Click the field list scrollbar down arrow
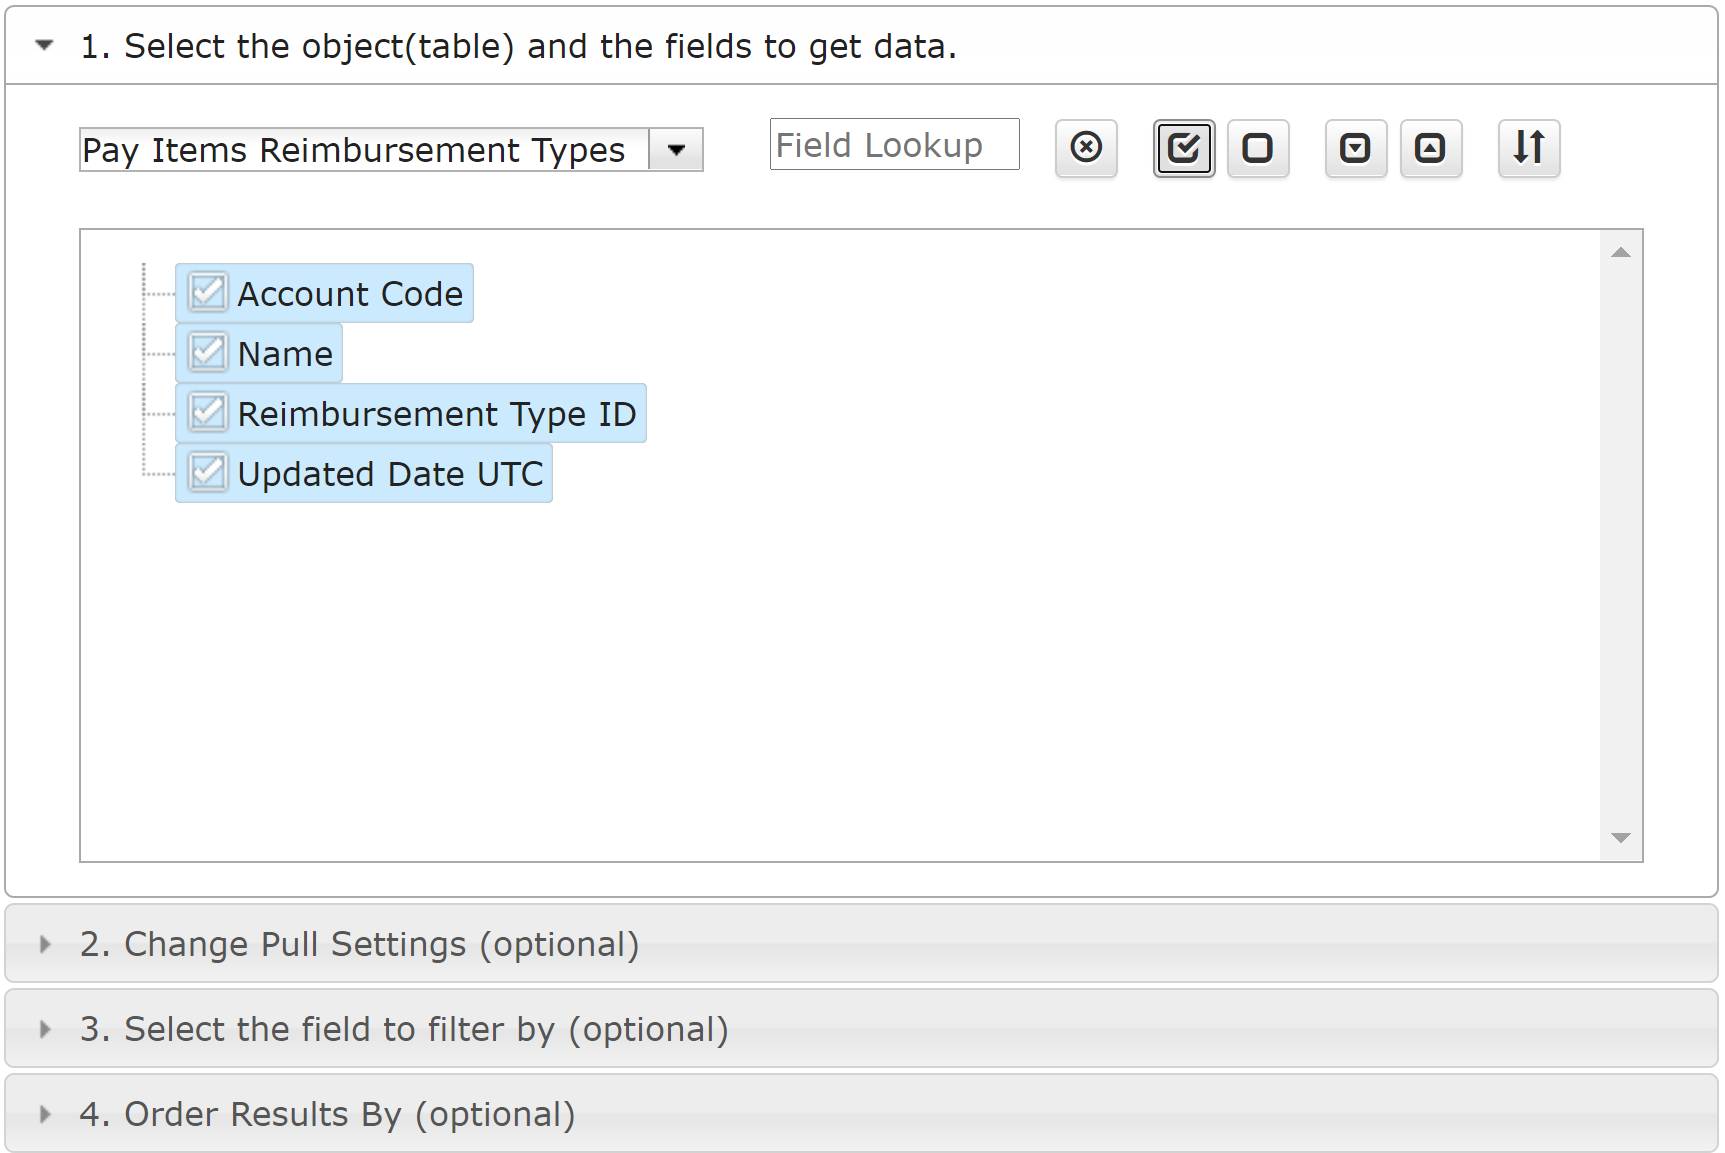This screenshot has height=1153, width=1725. coord(1621,838)
